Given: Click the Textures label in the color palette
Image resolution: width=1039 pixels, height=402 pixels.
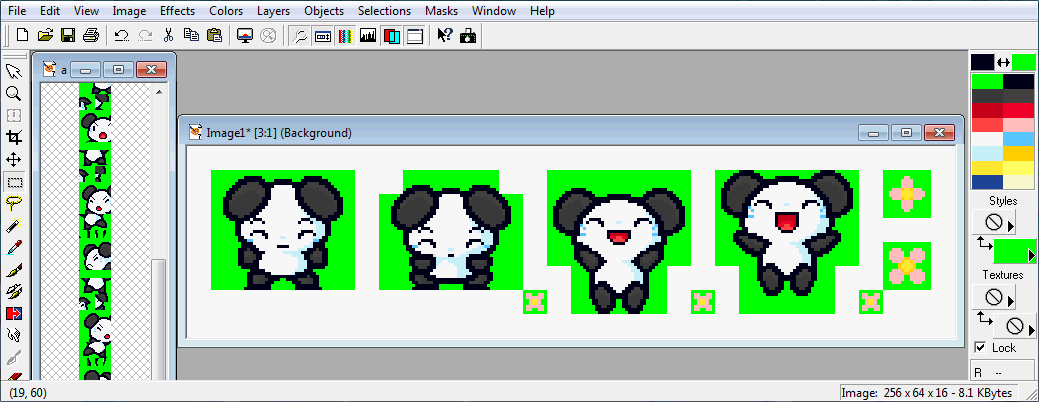Looking at the screenshot, I should tap(1003, 275).
